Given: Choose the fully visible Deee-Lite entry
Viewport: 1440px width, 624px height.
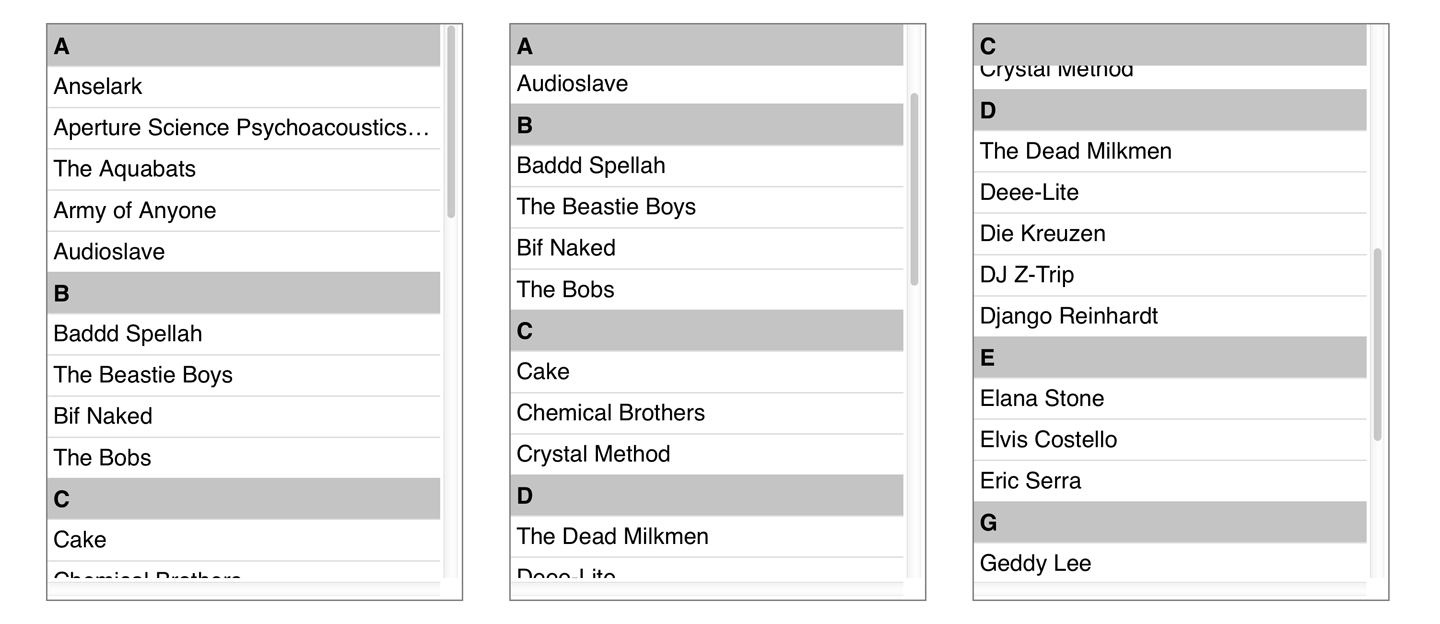Looking at the screenshot, I should click(1169, 192).
